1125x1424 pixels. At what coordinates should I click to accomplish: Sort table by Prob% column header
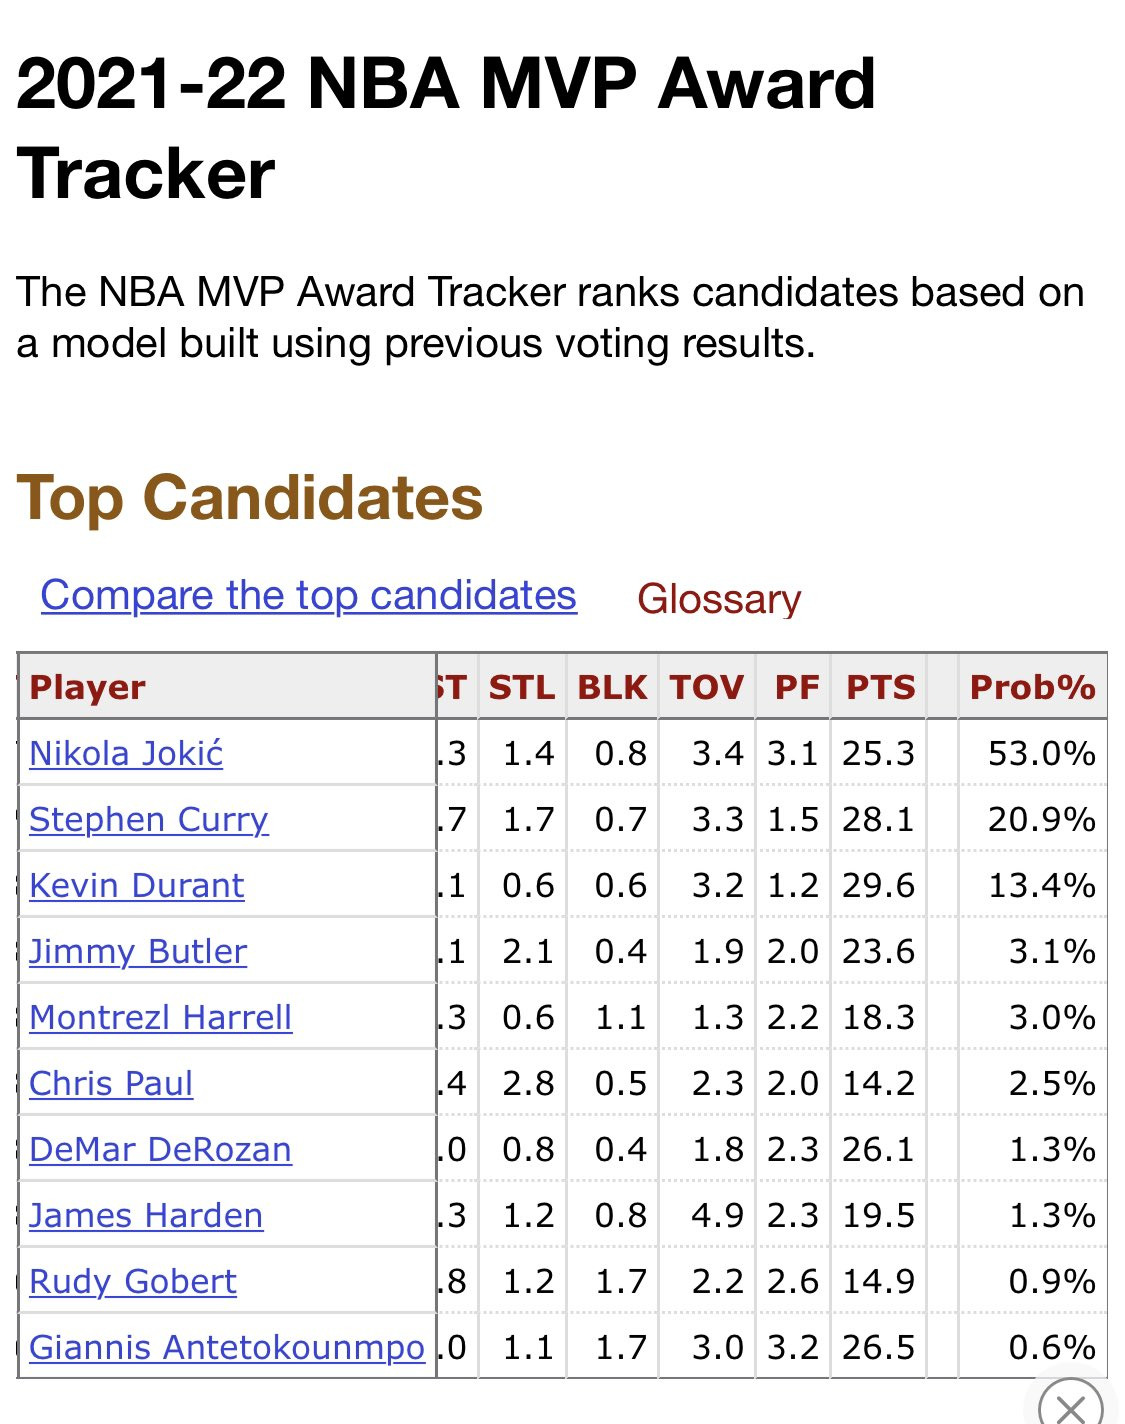[x=1033, y=687]
